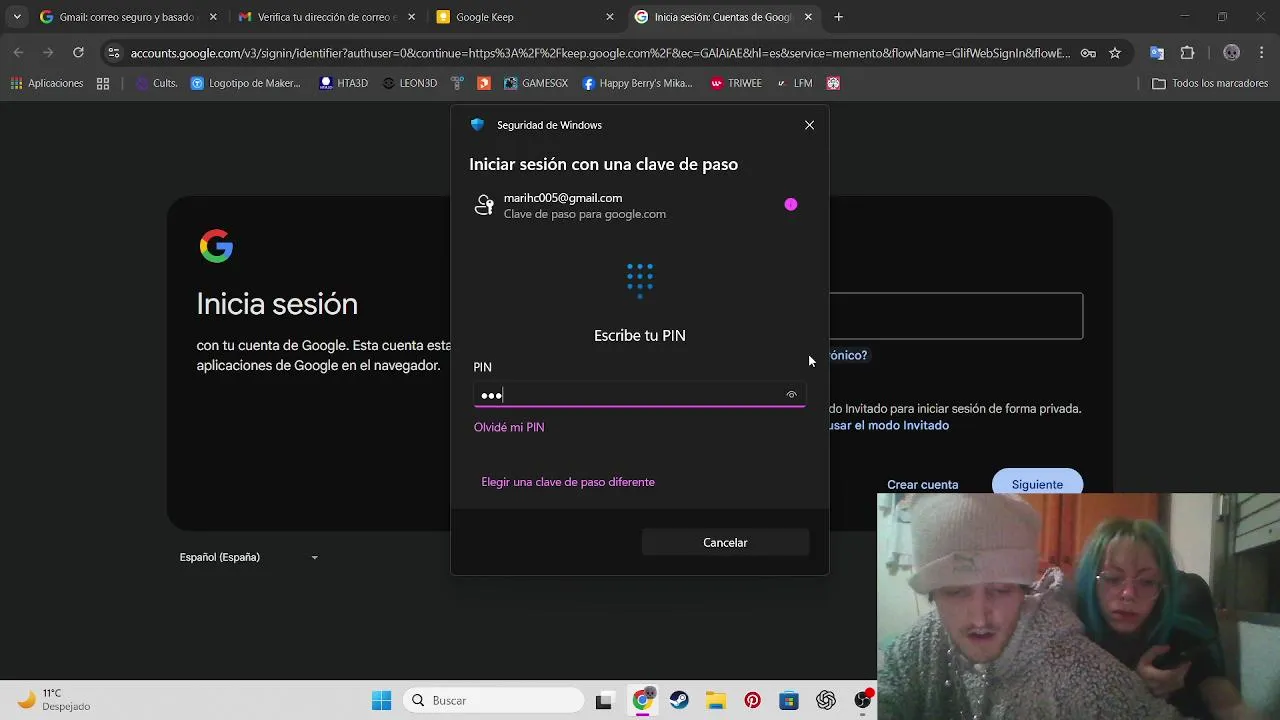Open the Cults bookmark

(157, 83)
